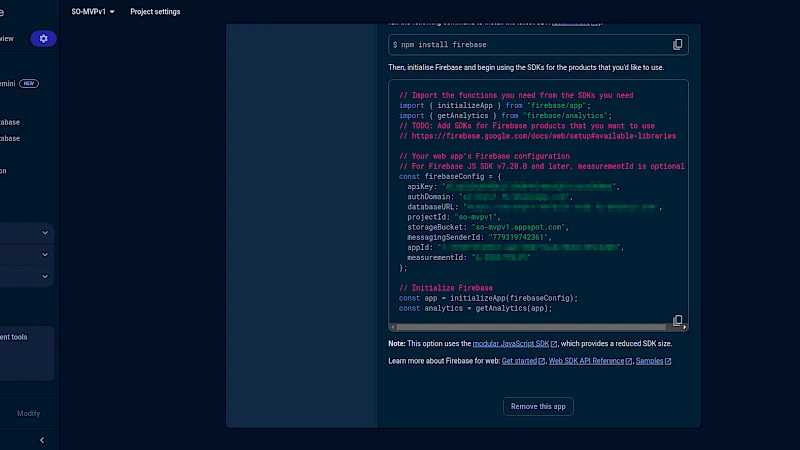Click the Modify option in sidebar

click(x=29, y=413)
